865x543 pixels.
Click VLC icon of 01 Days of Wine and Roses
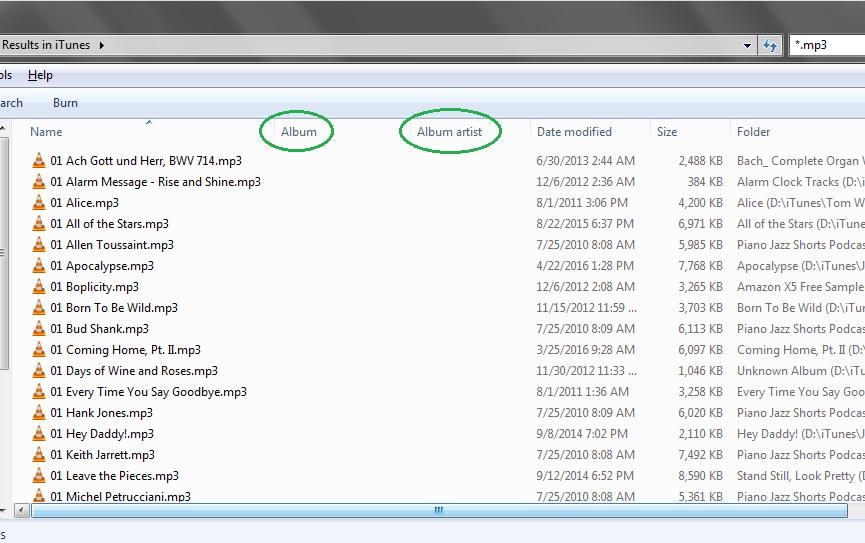(x=39, y=370)
